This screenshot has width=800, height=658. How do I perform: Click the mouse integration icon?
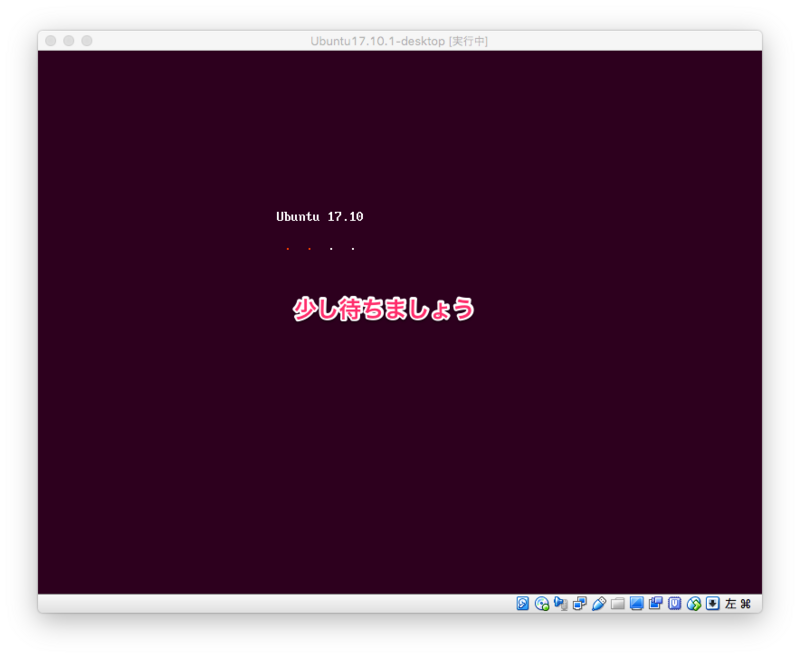(x=694, y=603)
